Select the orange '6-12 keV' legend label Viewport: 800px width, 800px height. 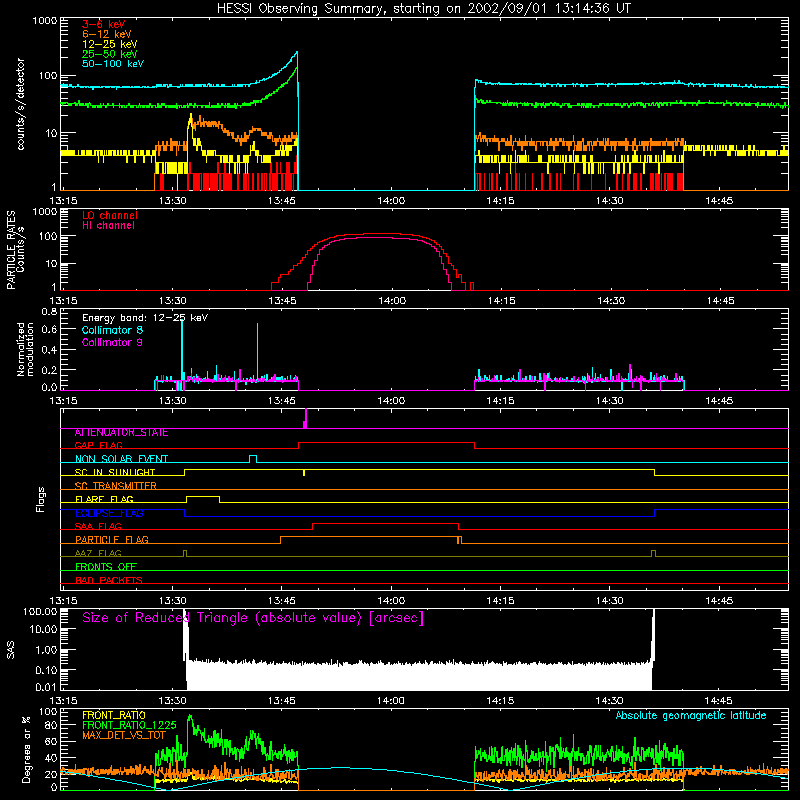tap(107, 34)
